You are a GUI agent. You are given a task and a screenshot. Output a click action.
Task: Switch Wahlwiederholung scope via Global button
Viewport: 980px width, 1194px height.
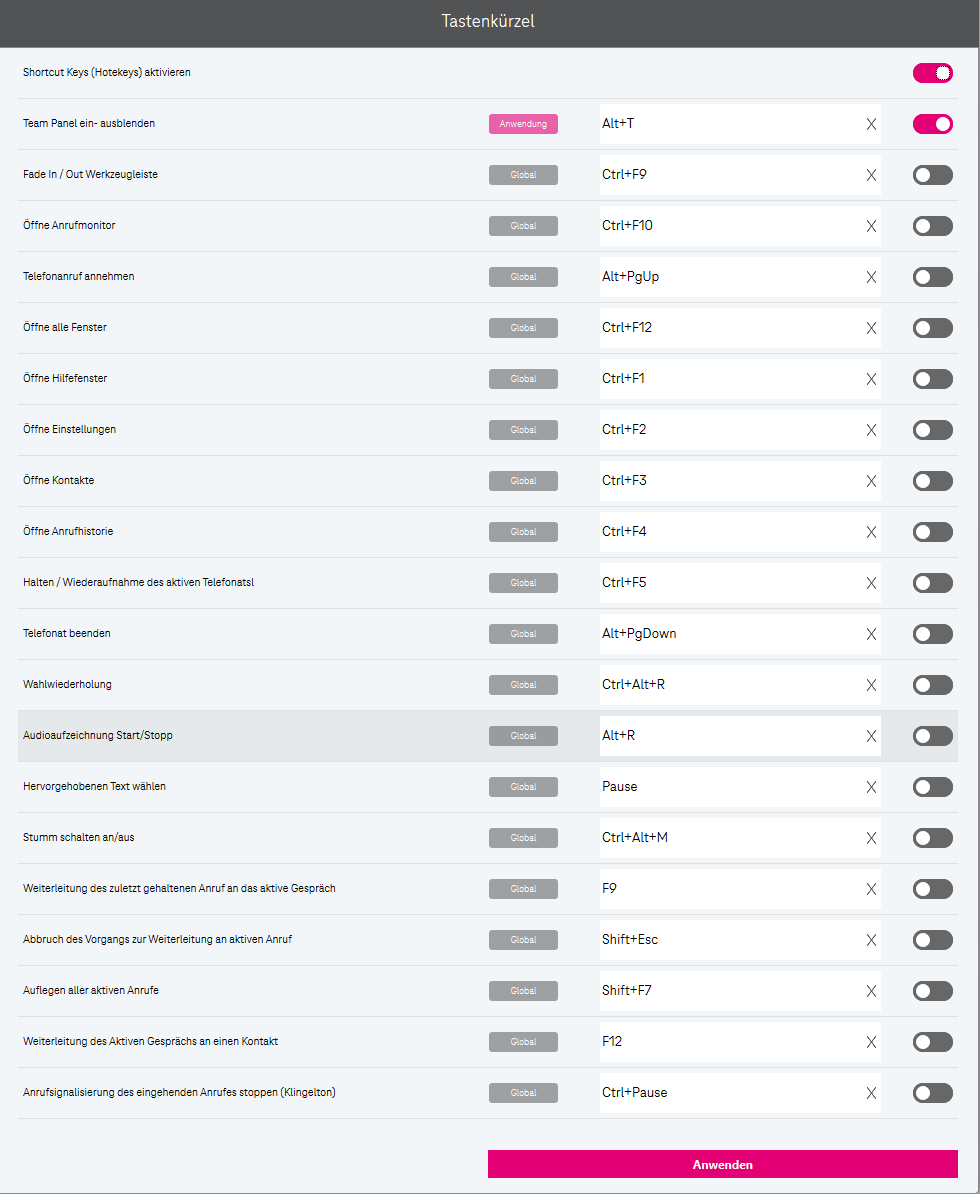523,685
